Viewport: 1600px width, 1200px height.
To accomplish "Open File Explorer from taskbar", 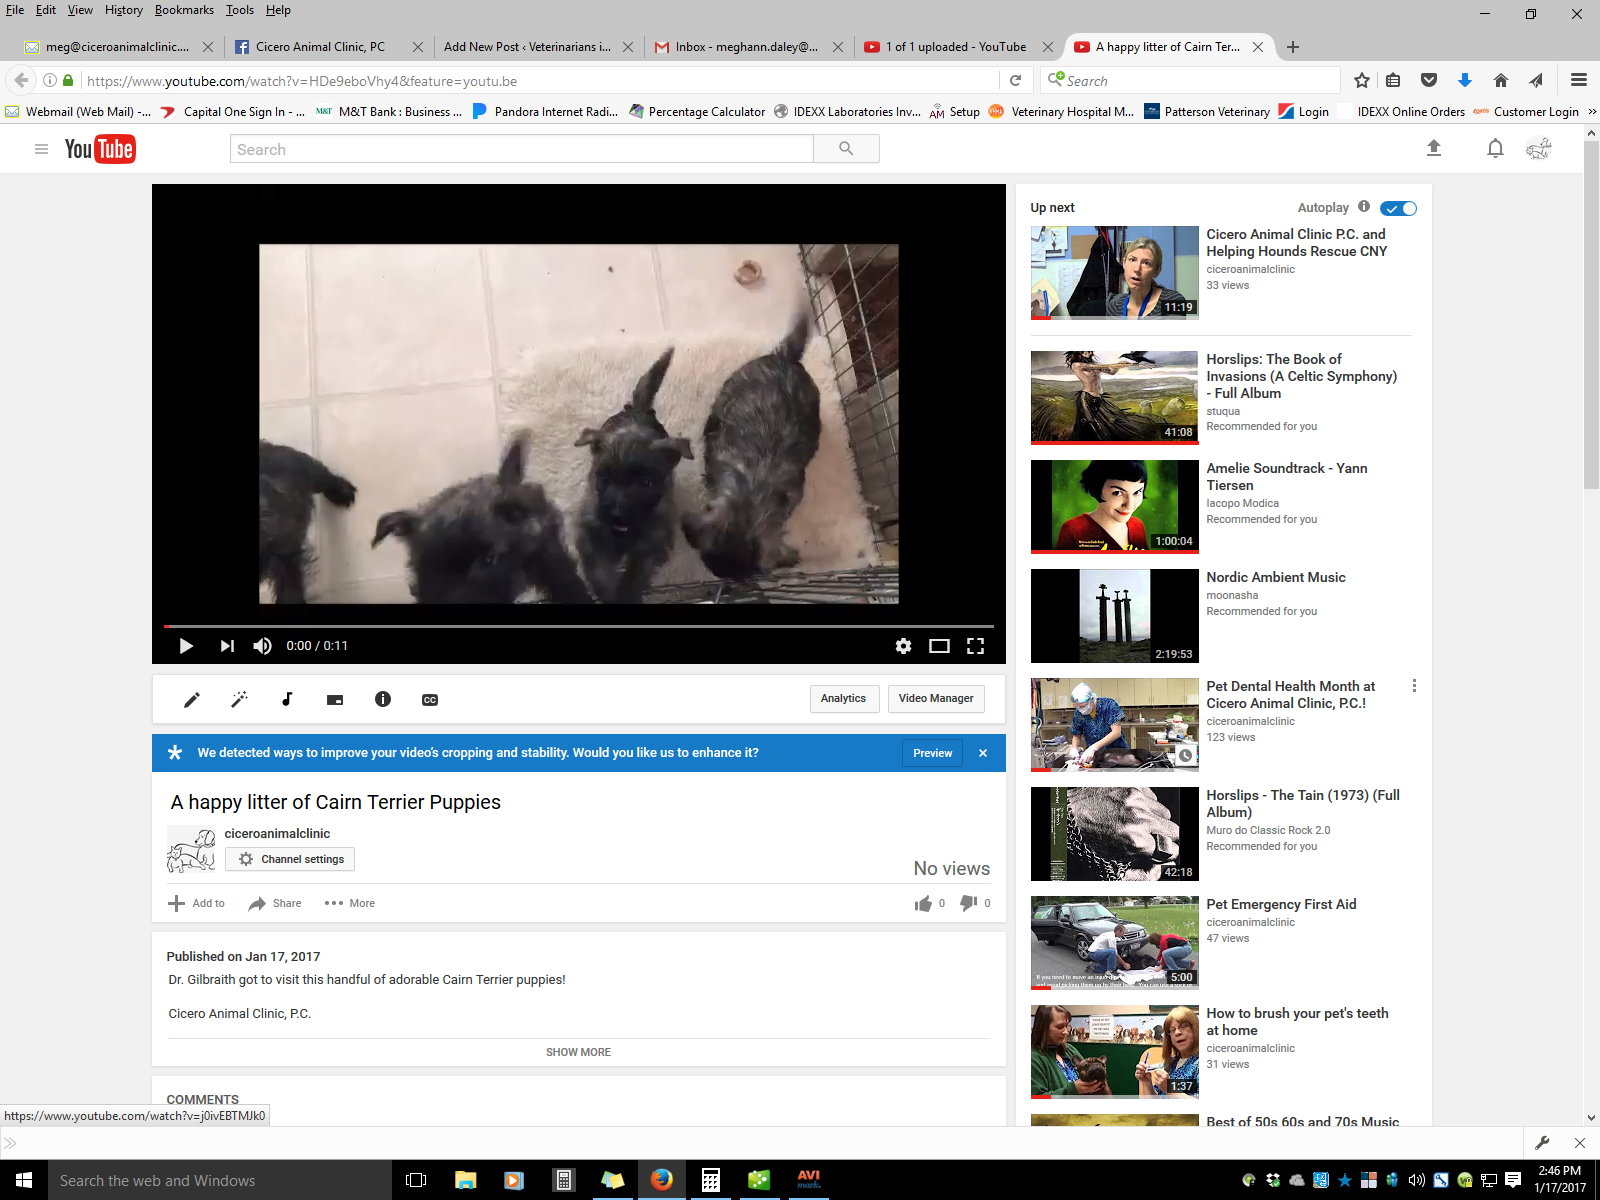I will tap(465, 1180).
